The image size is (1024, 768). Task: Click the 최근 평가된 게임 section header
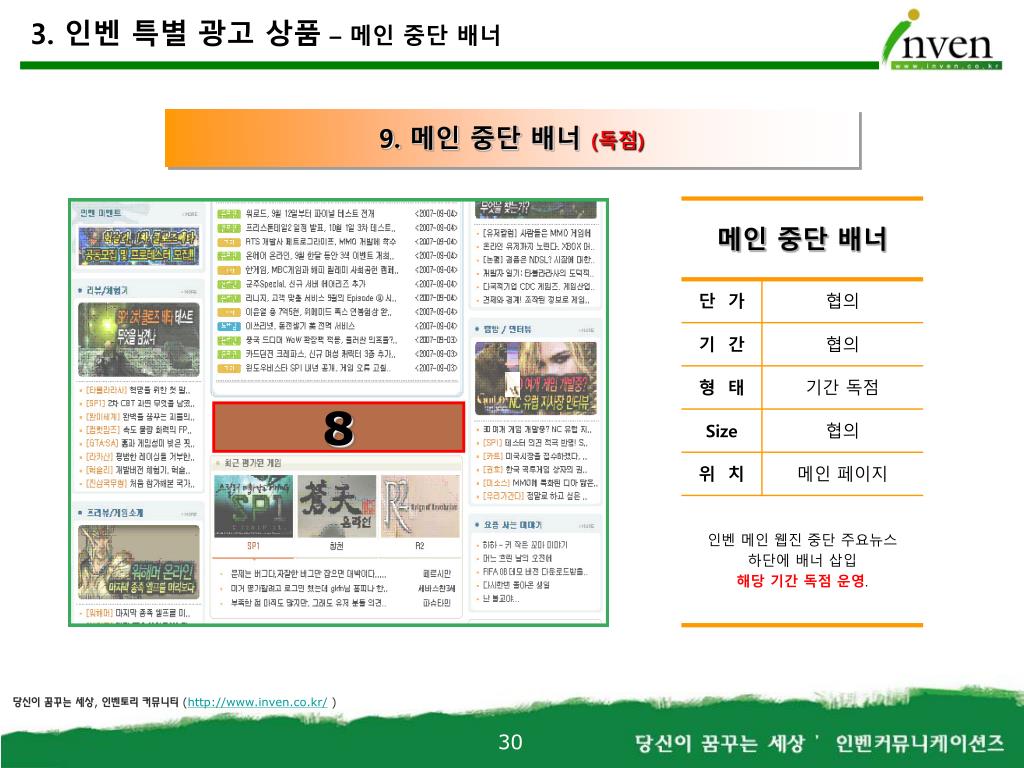pos(253,463)
